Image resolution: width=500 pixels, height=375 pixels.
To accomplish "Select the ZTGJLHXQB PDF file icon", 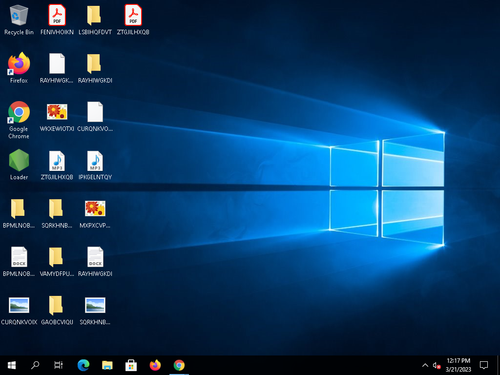I will tap(133, 15).
